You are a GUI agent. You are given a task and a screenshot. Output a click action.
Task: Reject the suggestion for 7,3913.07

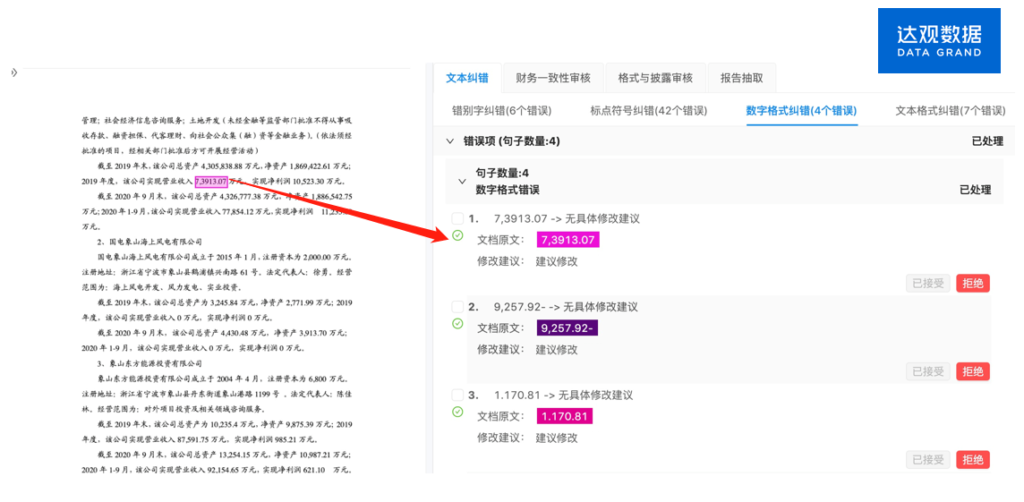pos(972,283)
